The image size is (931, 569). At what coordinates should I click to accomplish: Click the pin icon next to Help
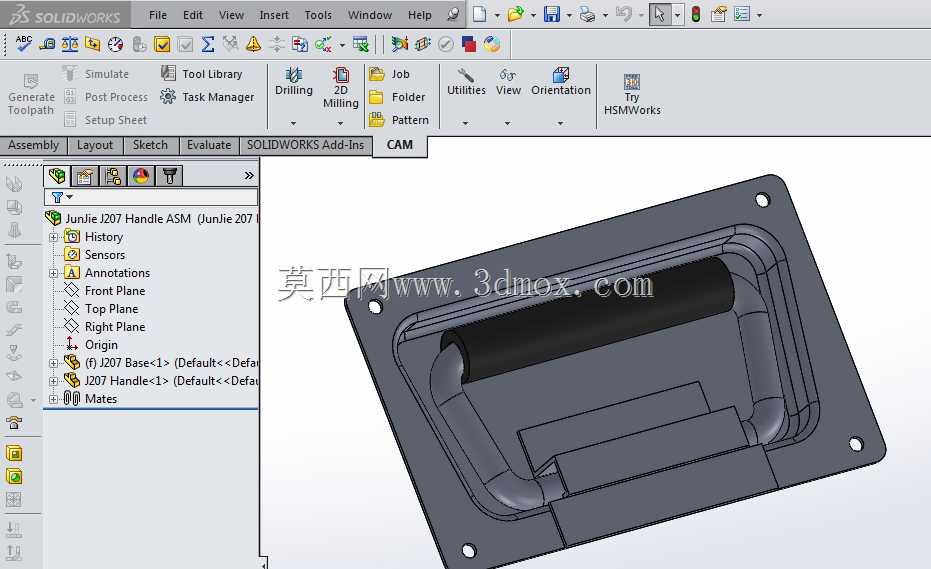pos(452,14)
